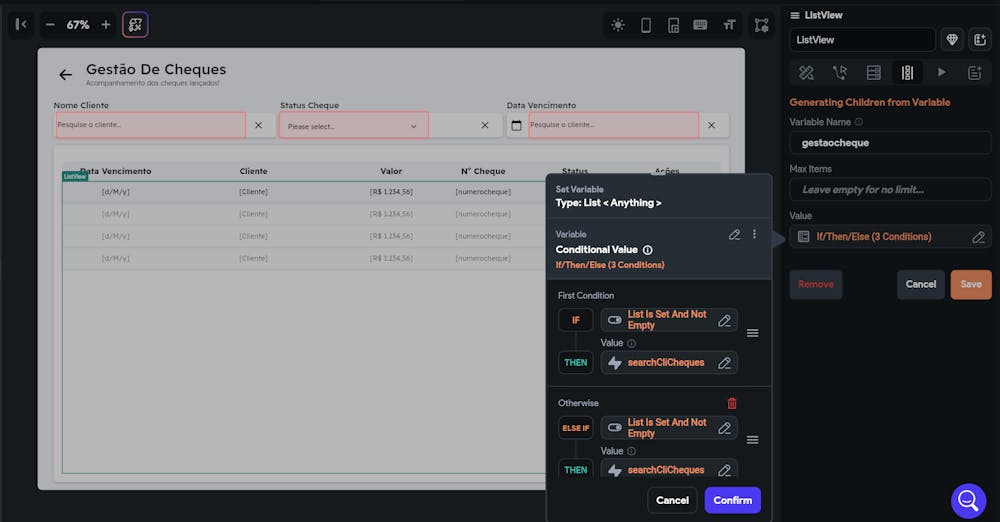The height and width of the screenshot is (522, 1000).
Task: Click the diamond icon beside ListView name
Action: coord(952,40)
